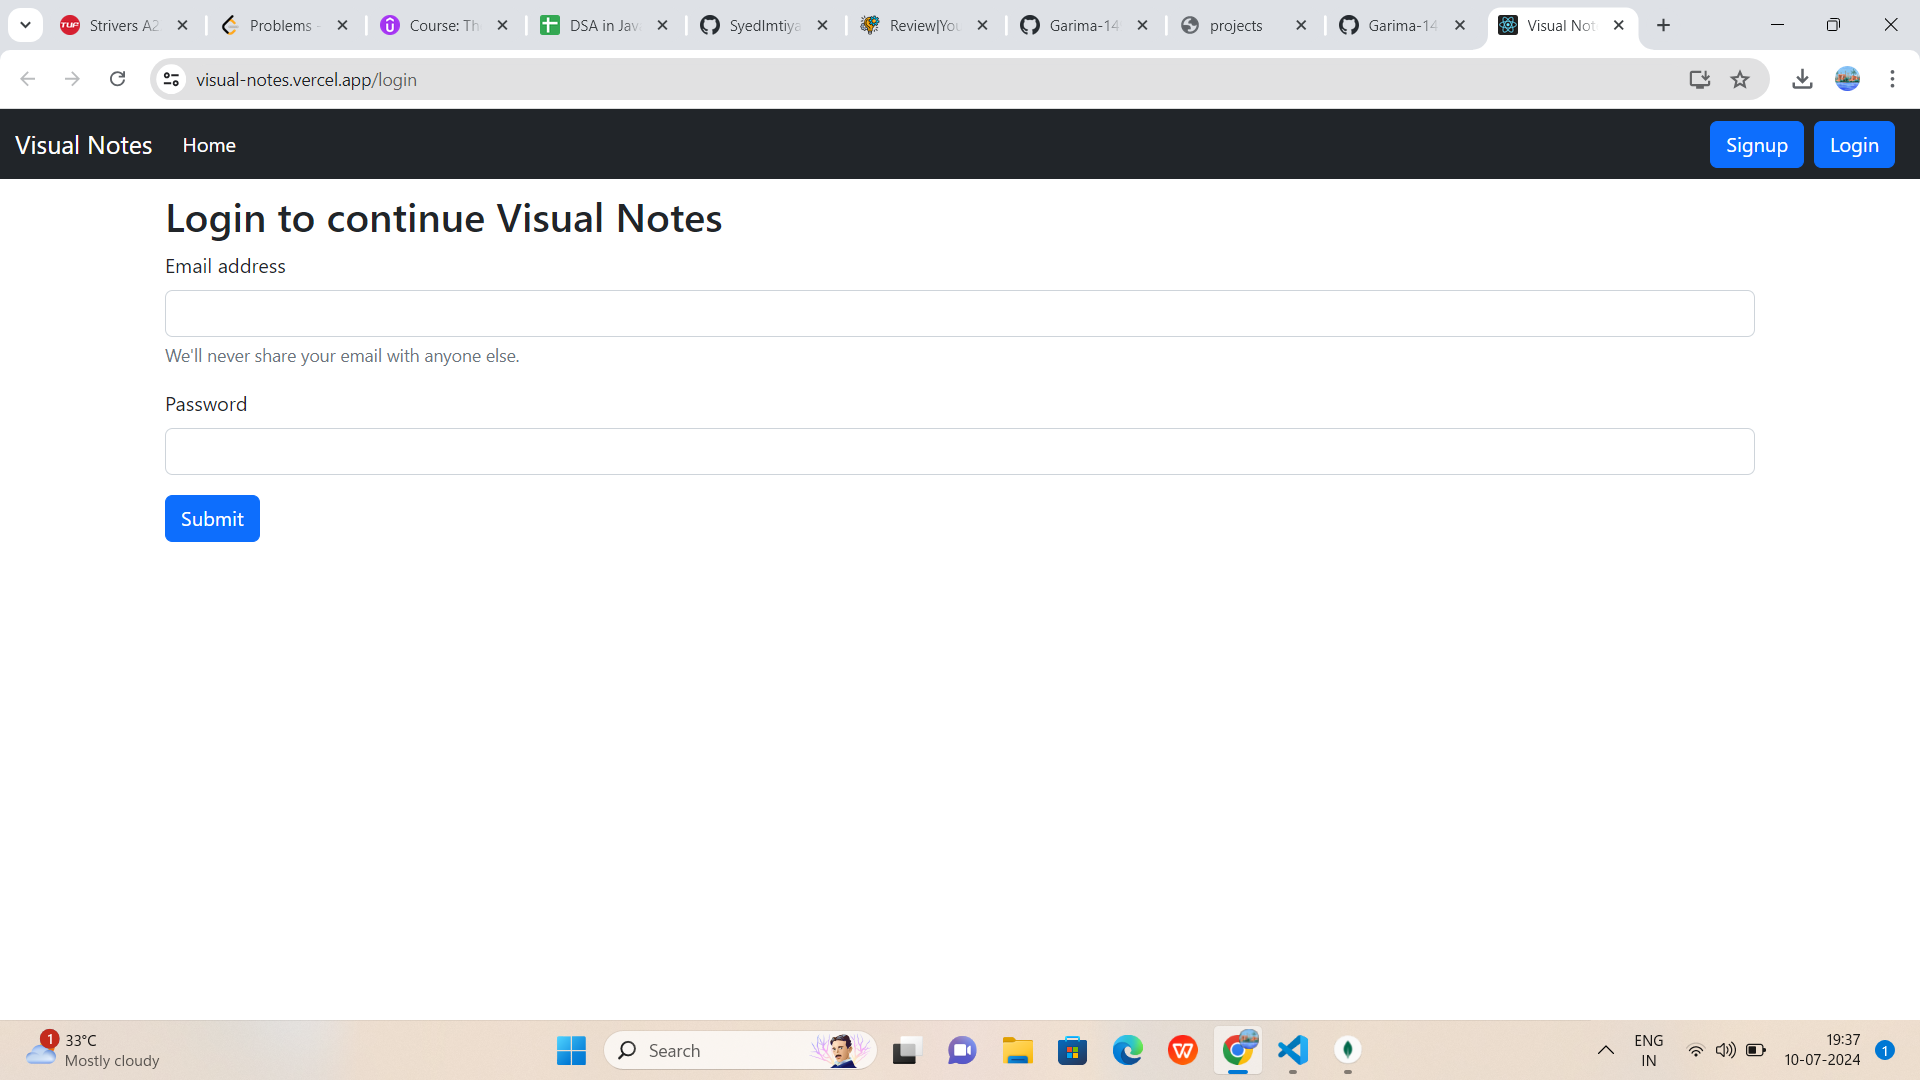View site information icon
This screenshot has width=1920, height=1080.
click(x=172, y=79)
